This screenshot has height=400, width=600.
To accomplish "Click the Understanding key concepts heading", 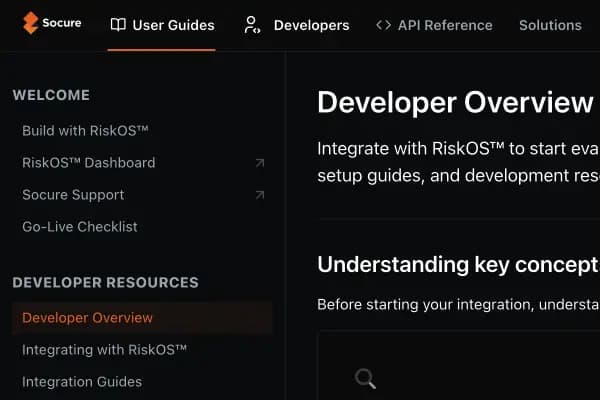I will point(457,264).
